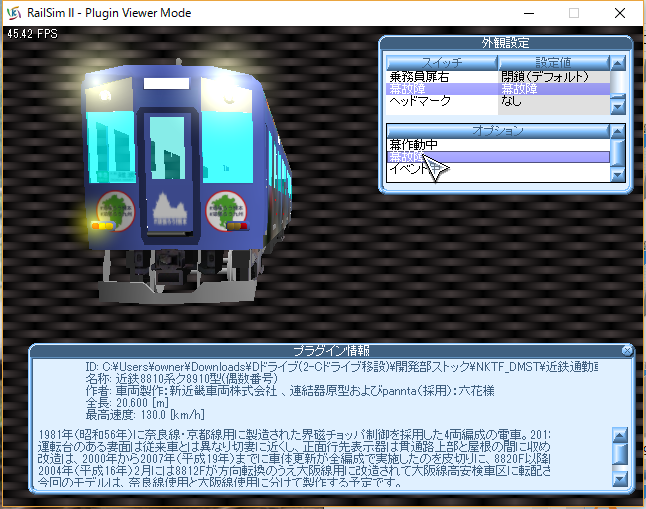
Task: Choose the 幕作動中 option
Action: click(x=498, y=145)
